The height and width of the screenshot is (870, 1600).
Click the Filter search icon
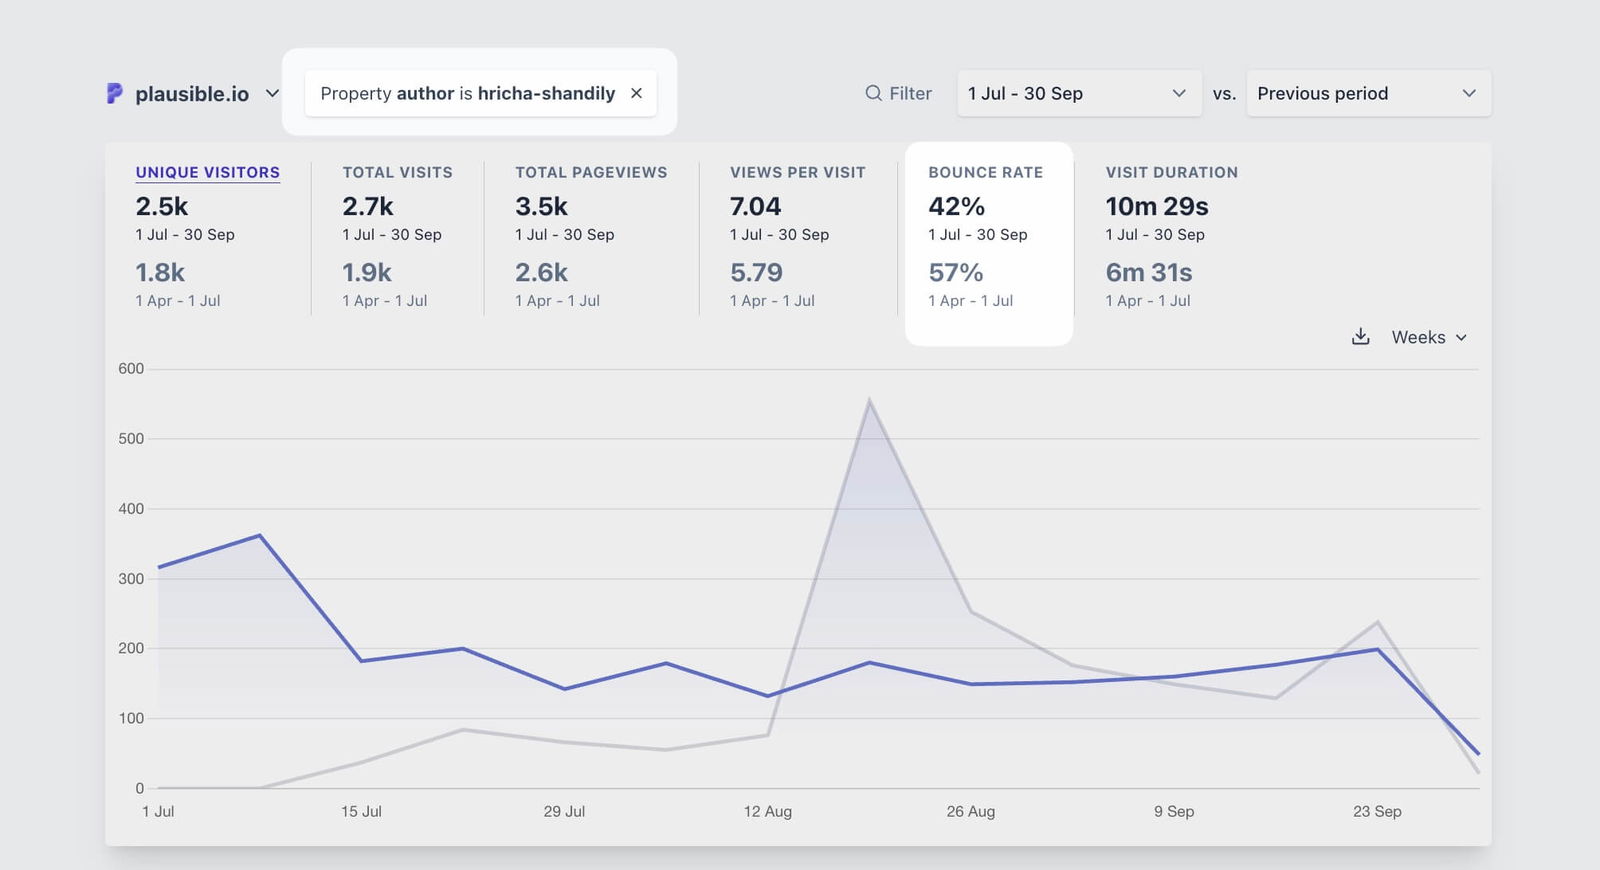point(873,93)
